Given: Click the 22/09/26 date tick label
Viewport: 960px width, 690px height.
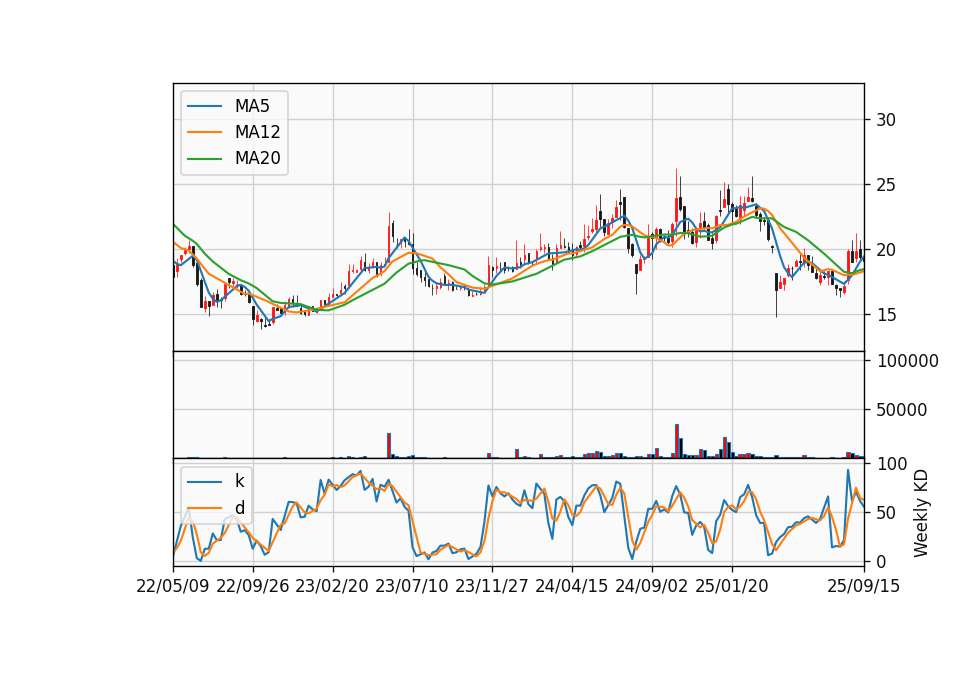Looking at the screenshot, I should [x=253, y=586].
